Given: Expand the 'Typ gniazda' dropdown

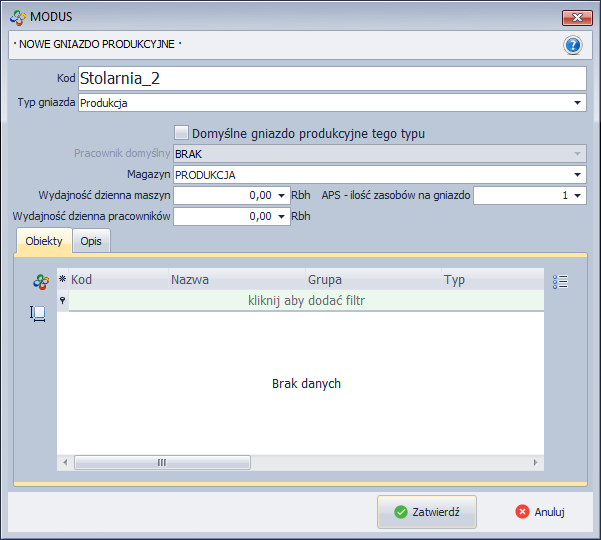Looking at the screenshot, I should pyautogui.click(x=578, y=102).
